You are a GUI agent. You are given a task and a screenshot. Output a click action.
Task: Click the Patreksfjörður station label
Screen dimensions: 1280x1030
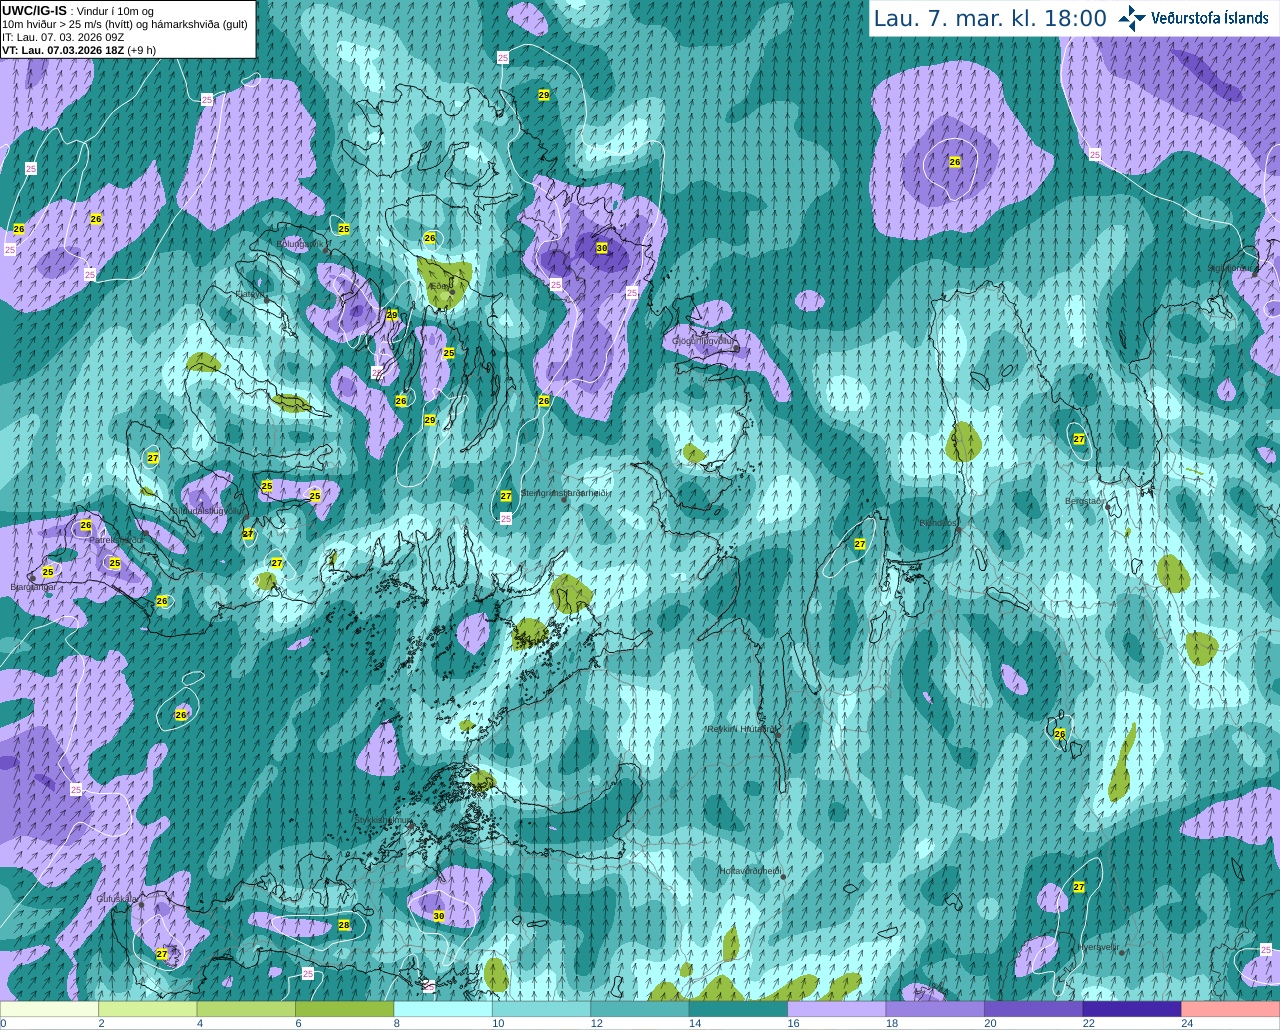coord(116,540)
